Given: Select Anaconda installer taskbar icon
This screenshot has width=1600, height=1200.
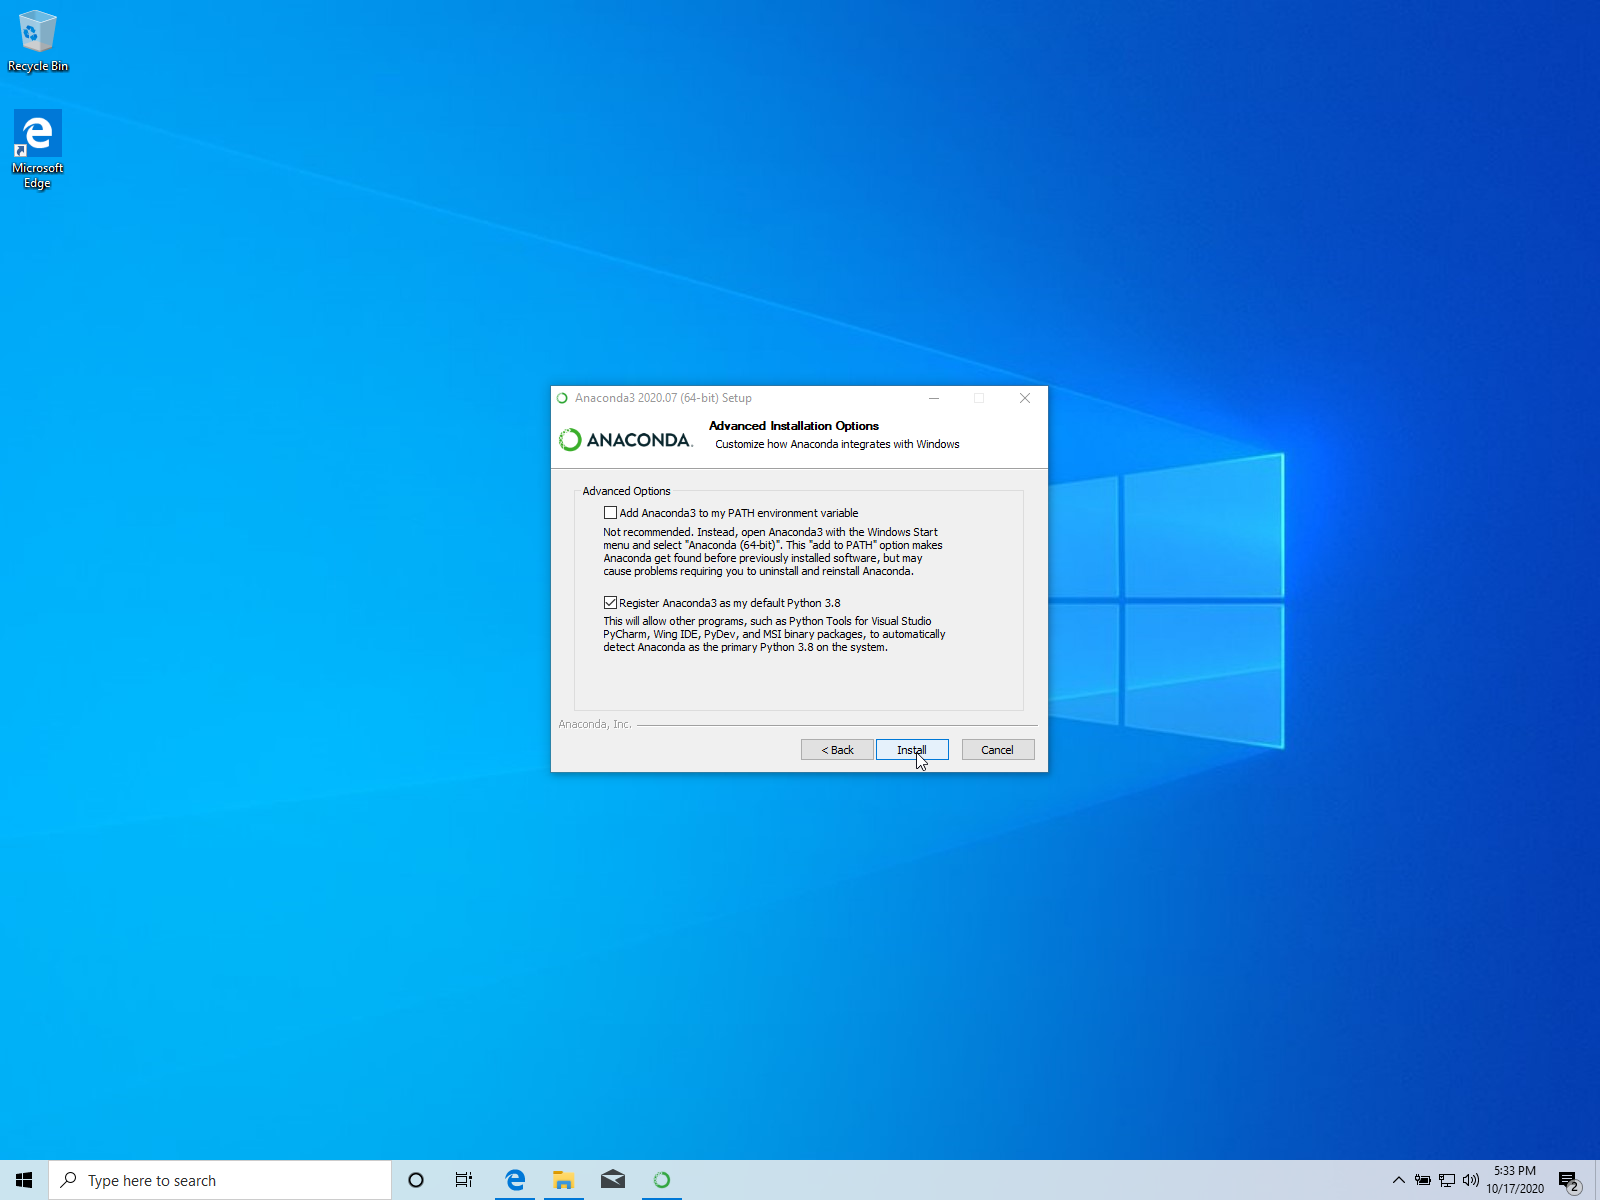Looking at the screenshot, I should (x=662, y=1180).
